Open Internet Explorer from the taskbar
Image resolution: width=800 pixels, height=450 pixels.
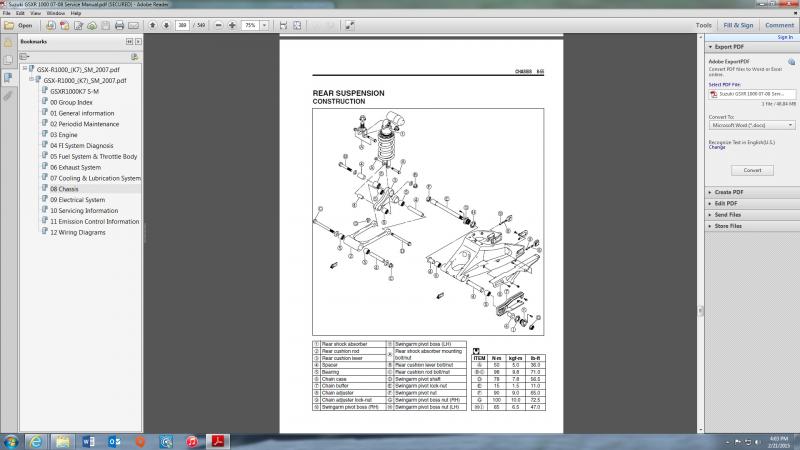pyautogui.click(x=36, y=442)
